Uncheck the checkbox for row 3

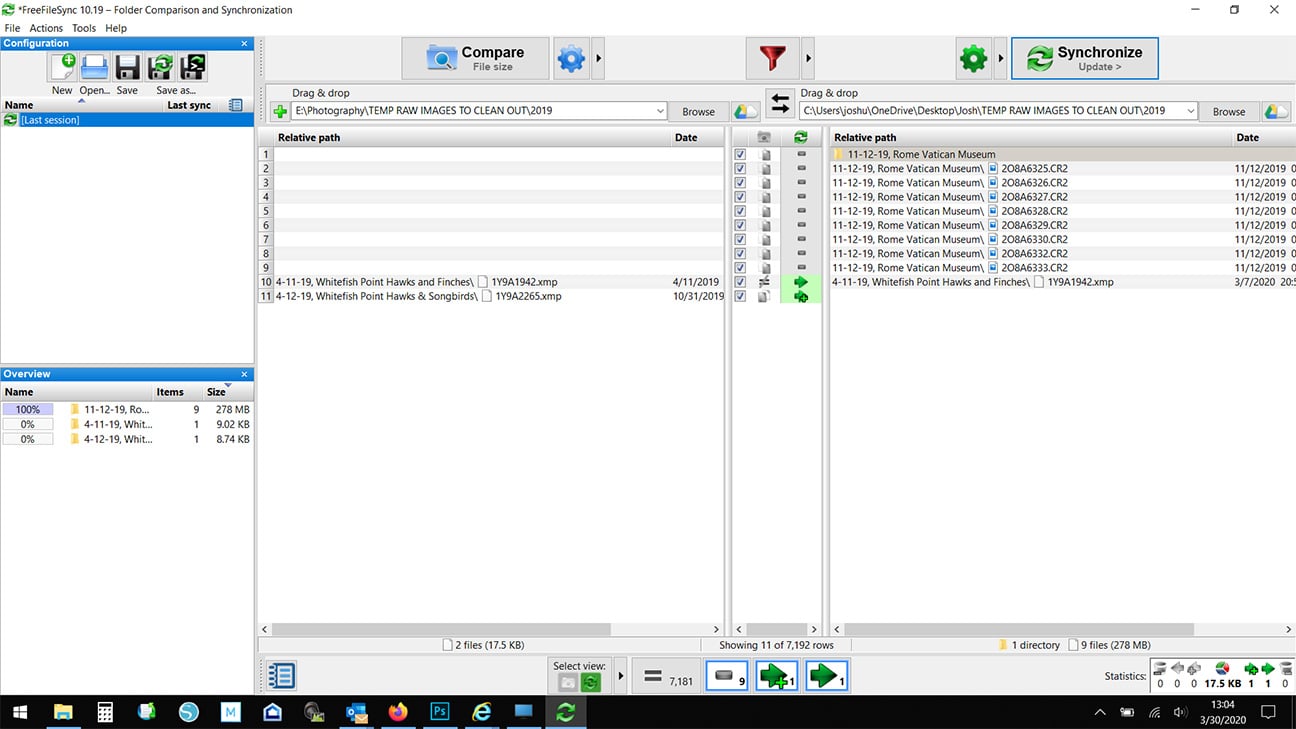(740, 183)
